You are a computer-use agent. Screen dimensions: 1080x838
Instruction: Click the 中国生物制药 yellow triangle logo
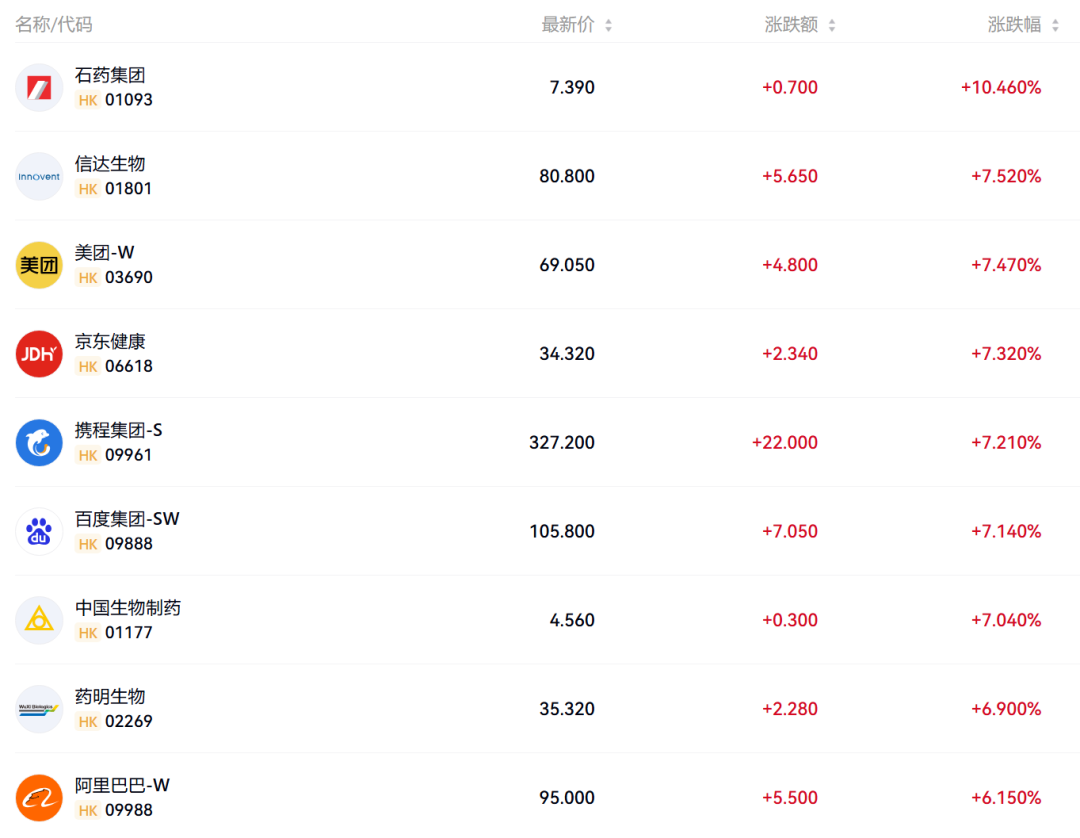pyautogui.click(x=39, y=620)
